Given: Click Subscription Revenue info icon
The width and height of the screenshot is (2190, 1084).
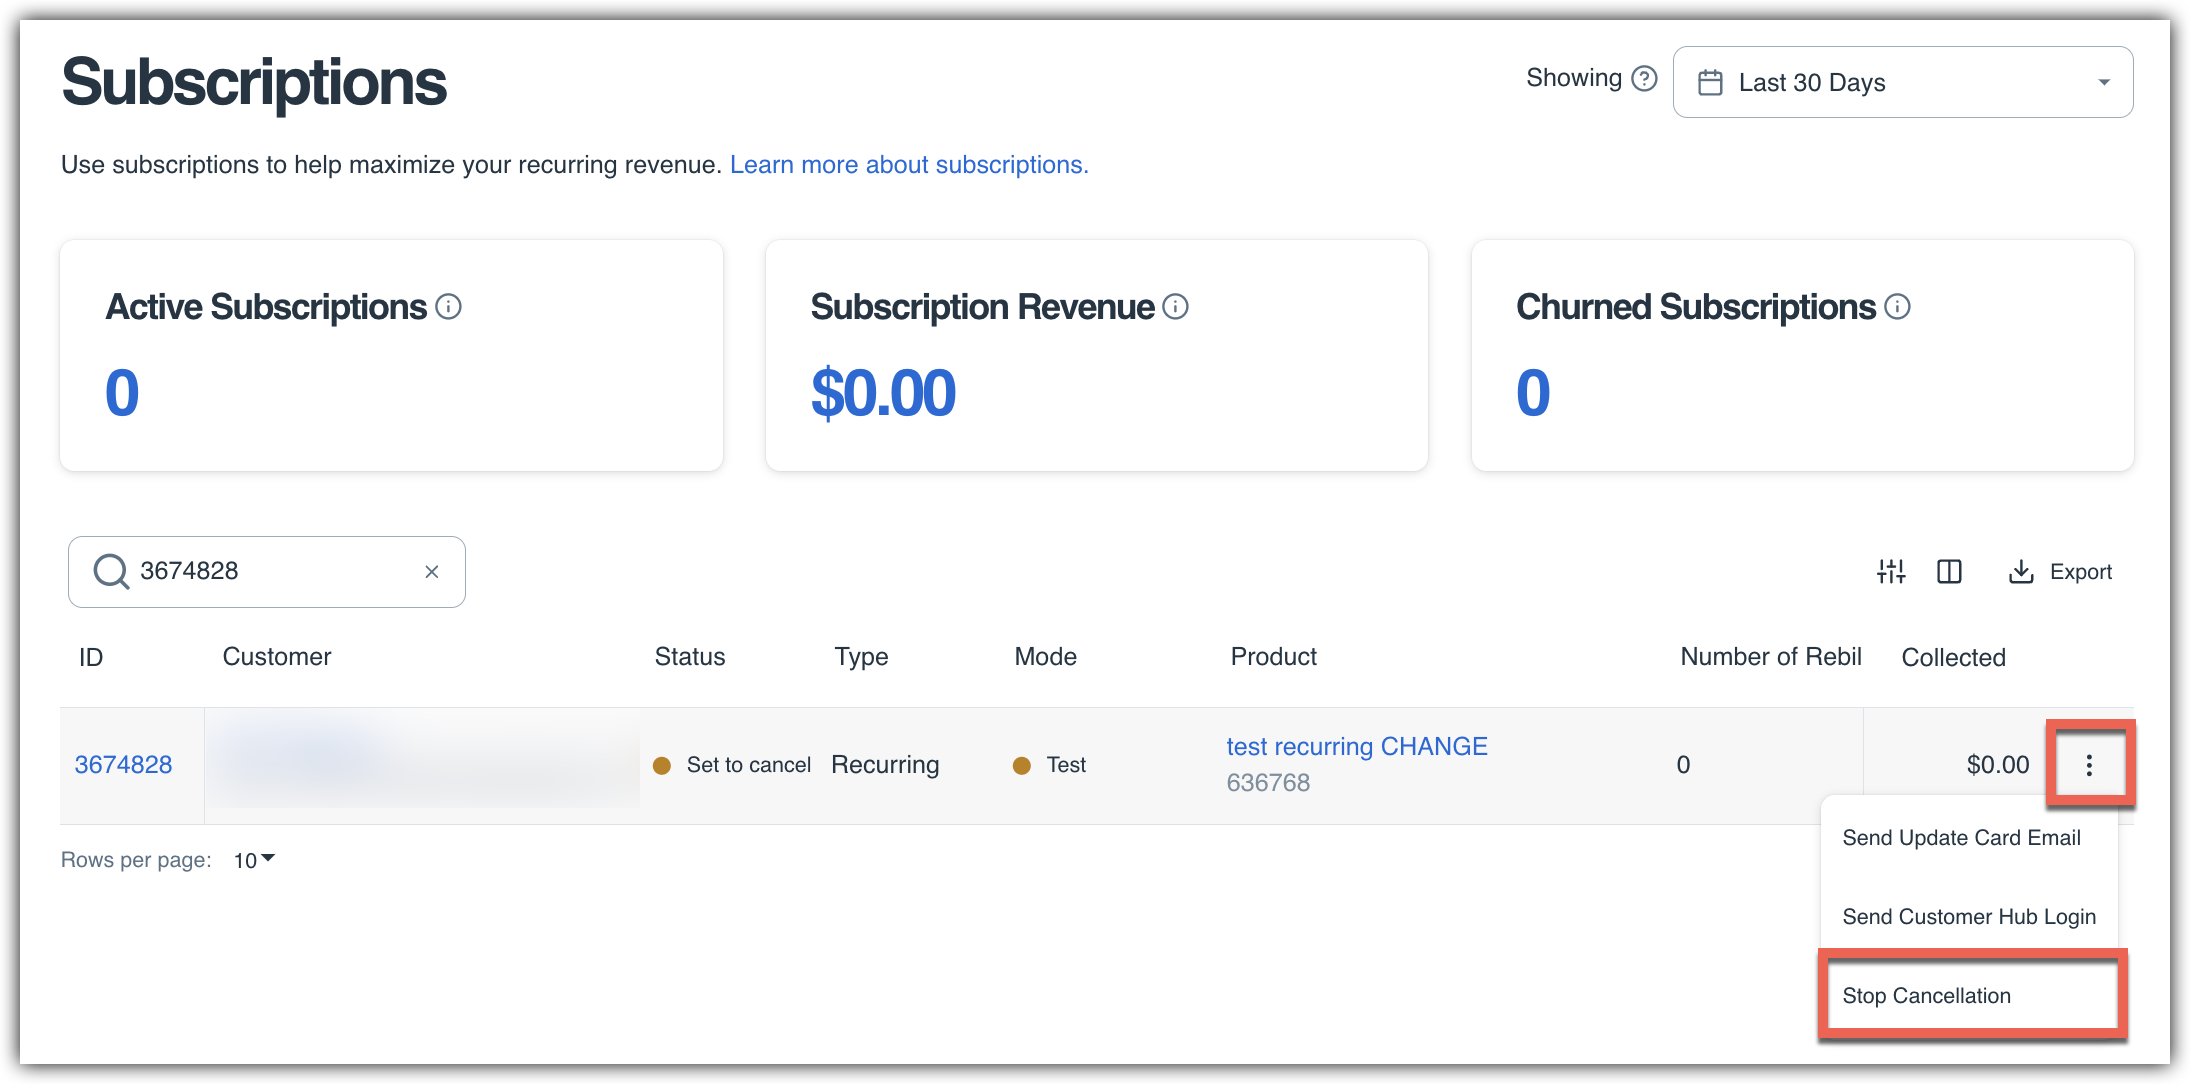Looking at the screenshot, I should click(x=1176, y=307).
